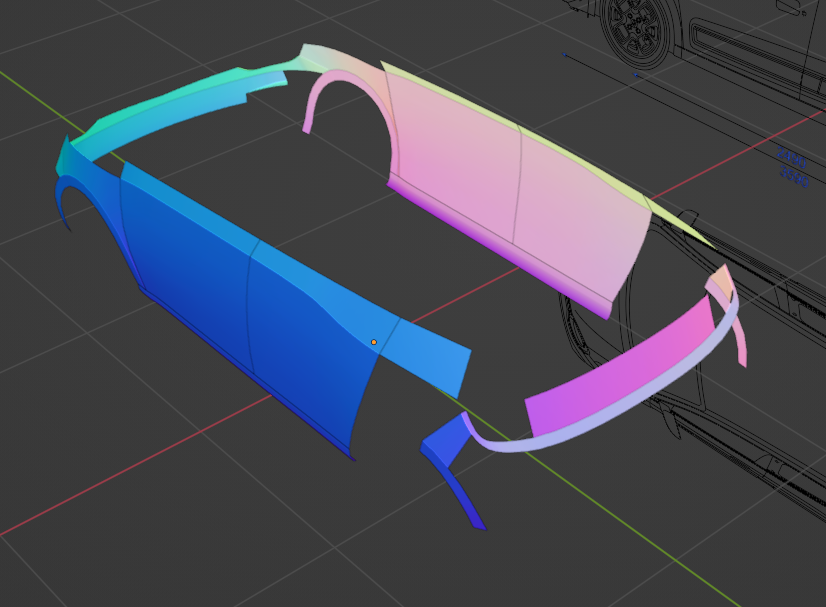Select the teal curved hood-edge mesh panel
This screenshot has width=826, height=607.
click(x=179, y=108)
